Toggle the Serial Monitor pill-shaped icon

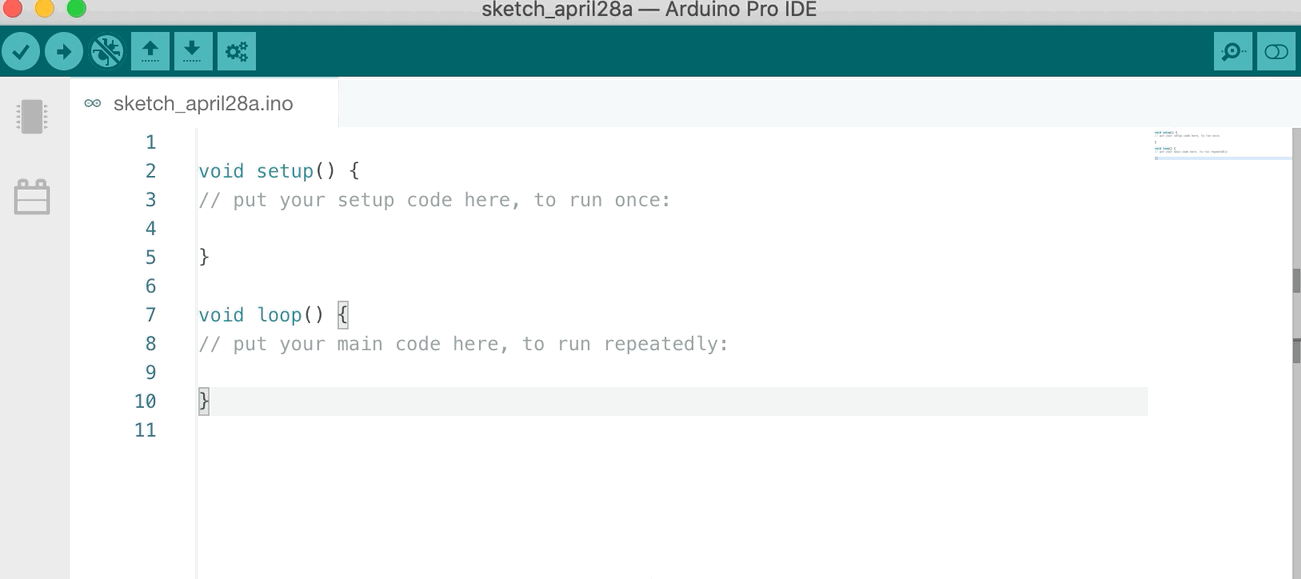[x=1276, y=51]
